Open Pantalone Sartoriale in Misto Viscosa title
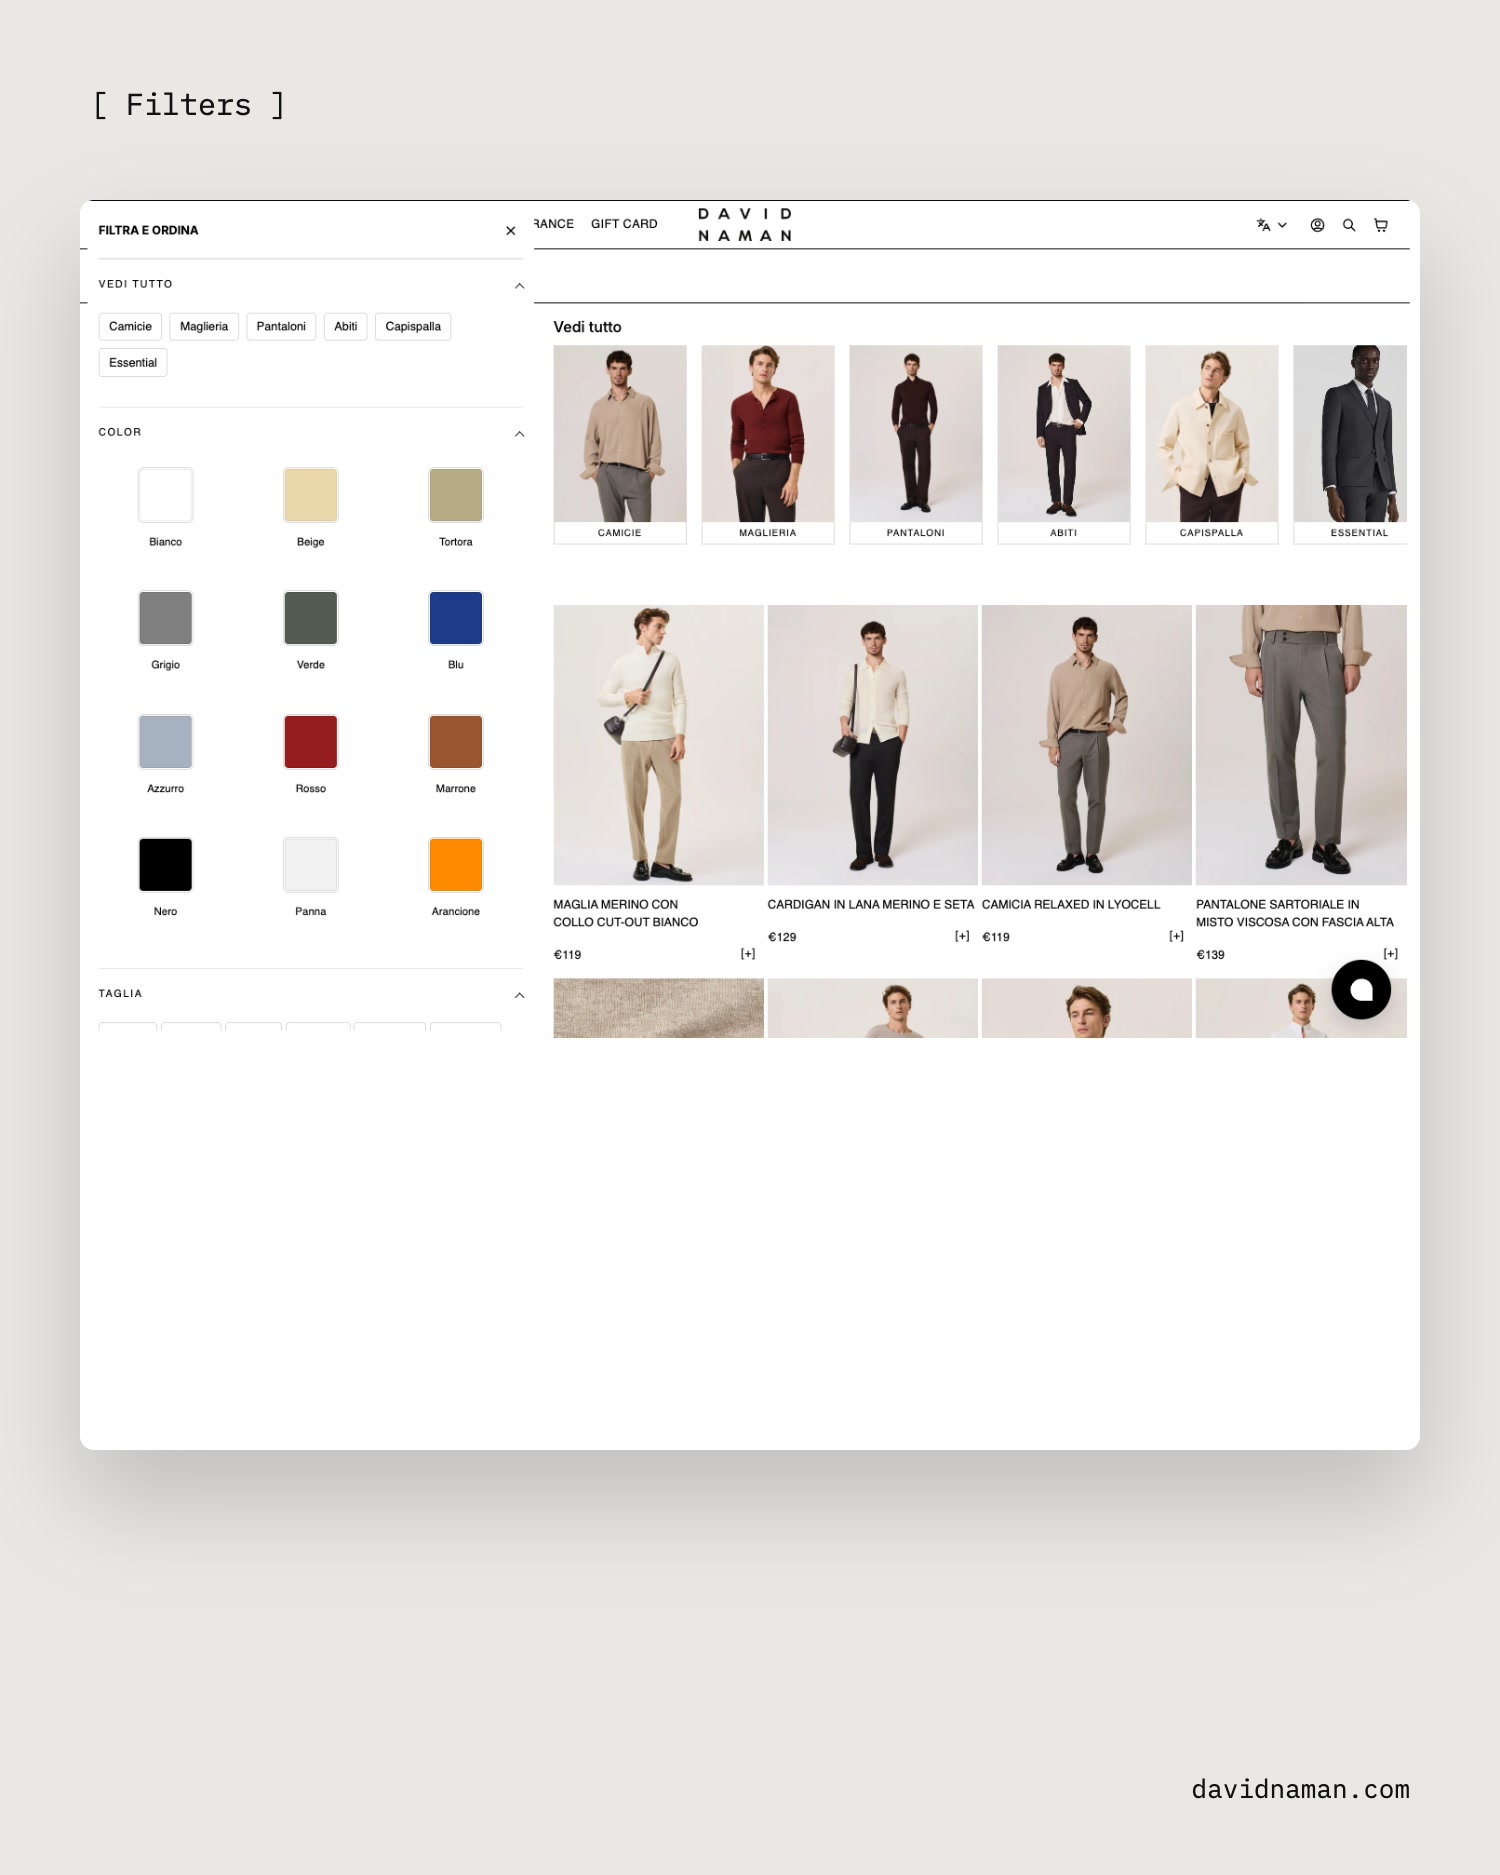The width and height of the screenshot is (1500, 1875). point(1295,913)
